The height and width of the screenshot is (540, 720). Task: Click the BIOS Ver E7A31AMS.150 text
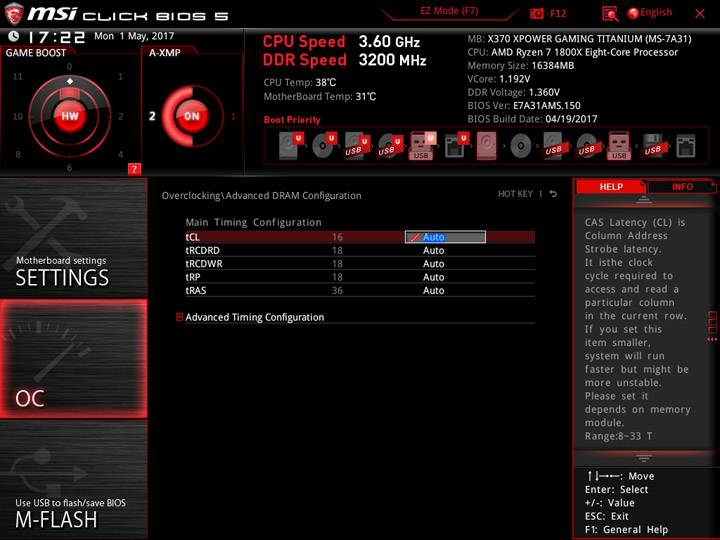click(x=524, y=106)
